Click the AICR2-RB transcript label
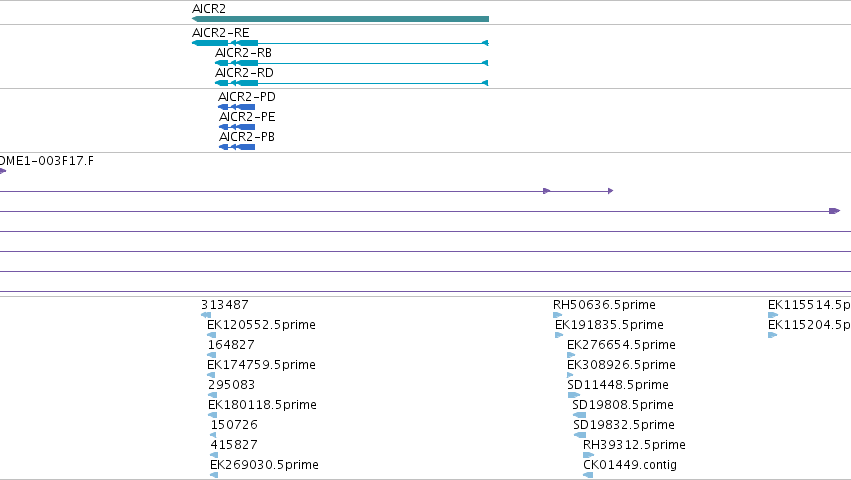Viewport: 851px width, 480px height. click(x=243, y=53)
